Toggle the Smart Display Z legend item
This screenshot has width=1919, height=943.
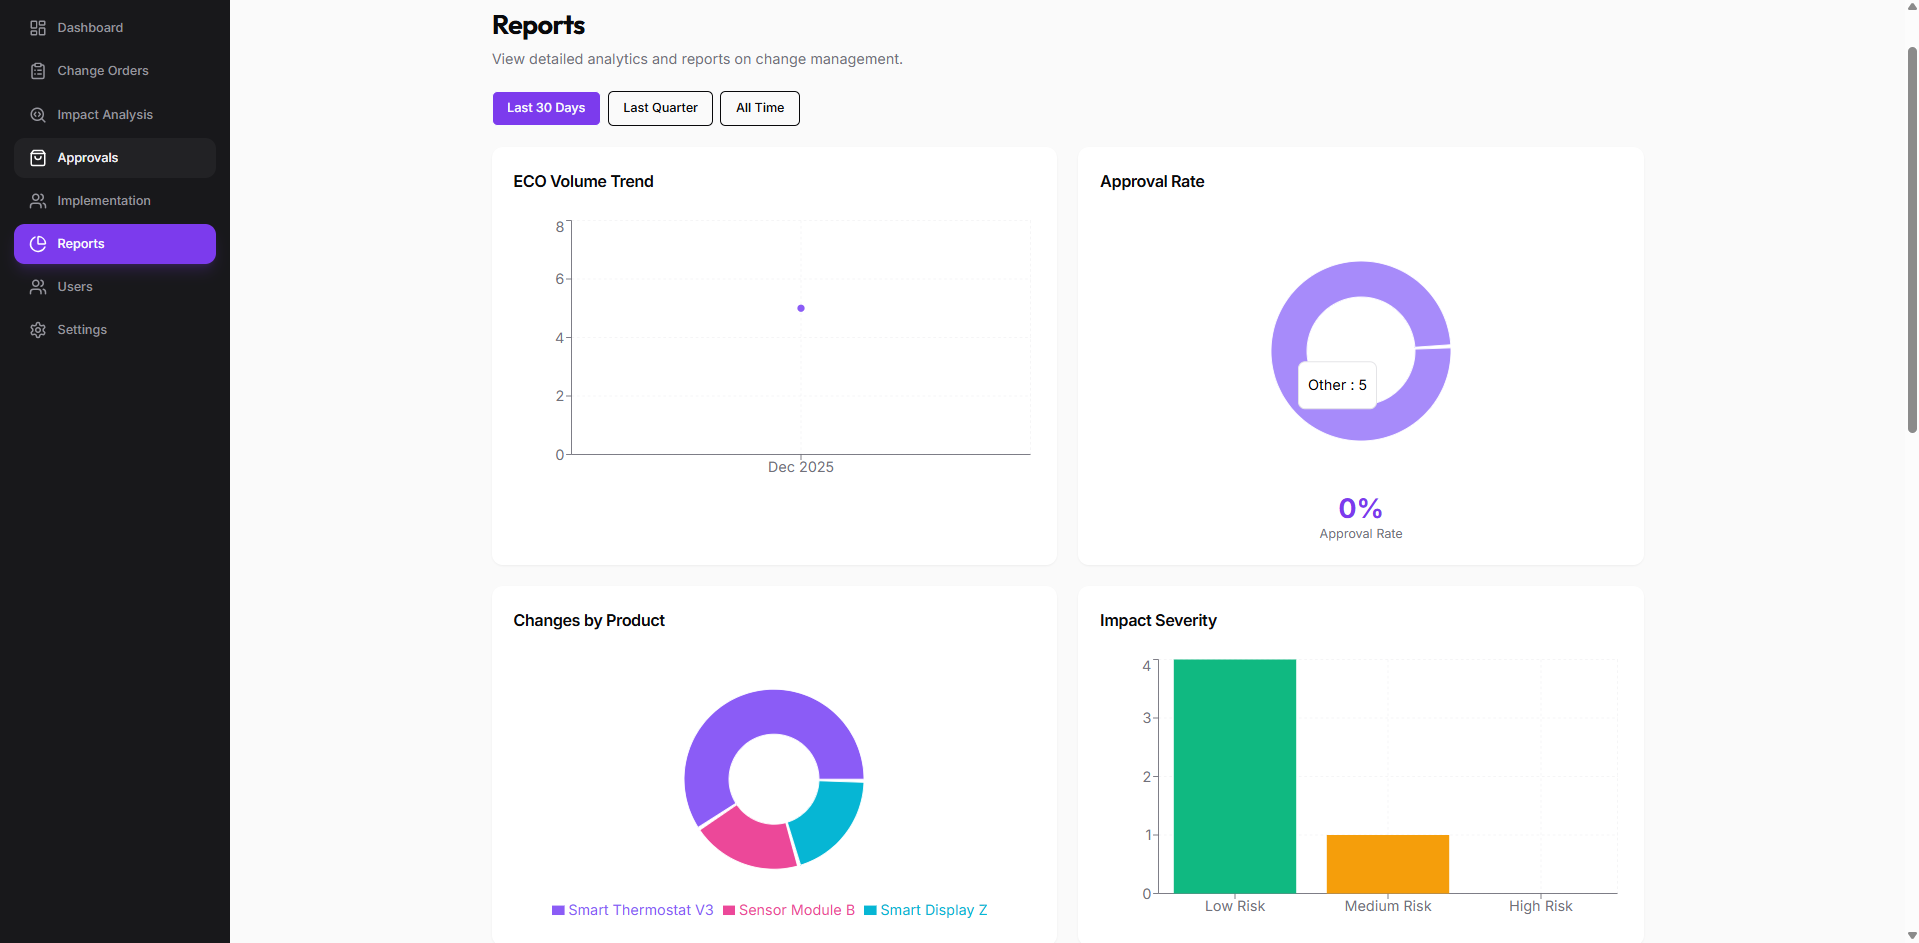[925, 910]
